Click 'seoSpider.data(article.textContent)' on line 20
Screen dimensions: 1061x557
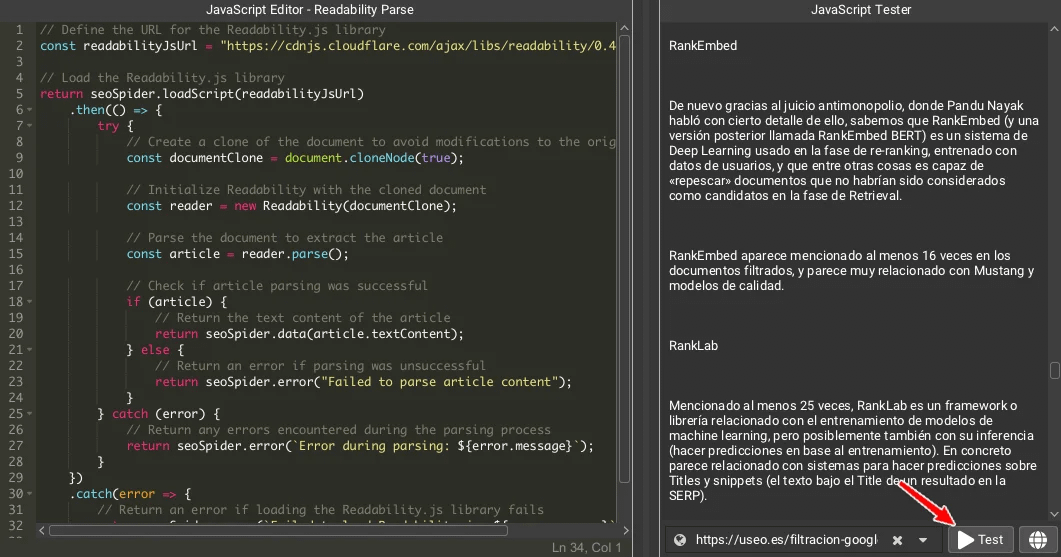tap(332, 334)
